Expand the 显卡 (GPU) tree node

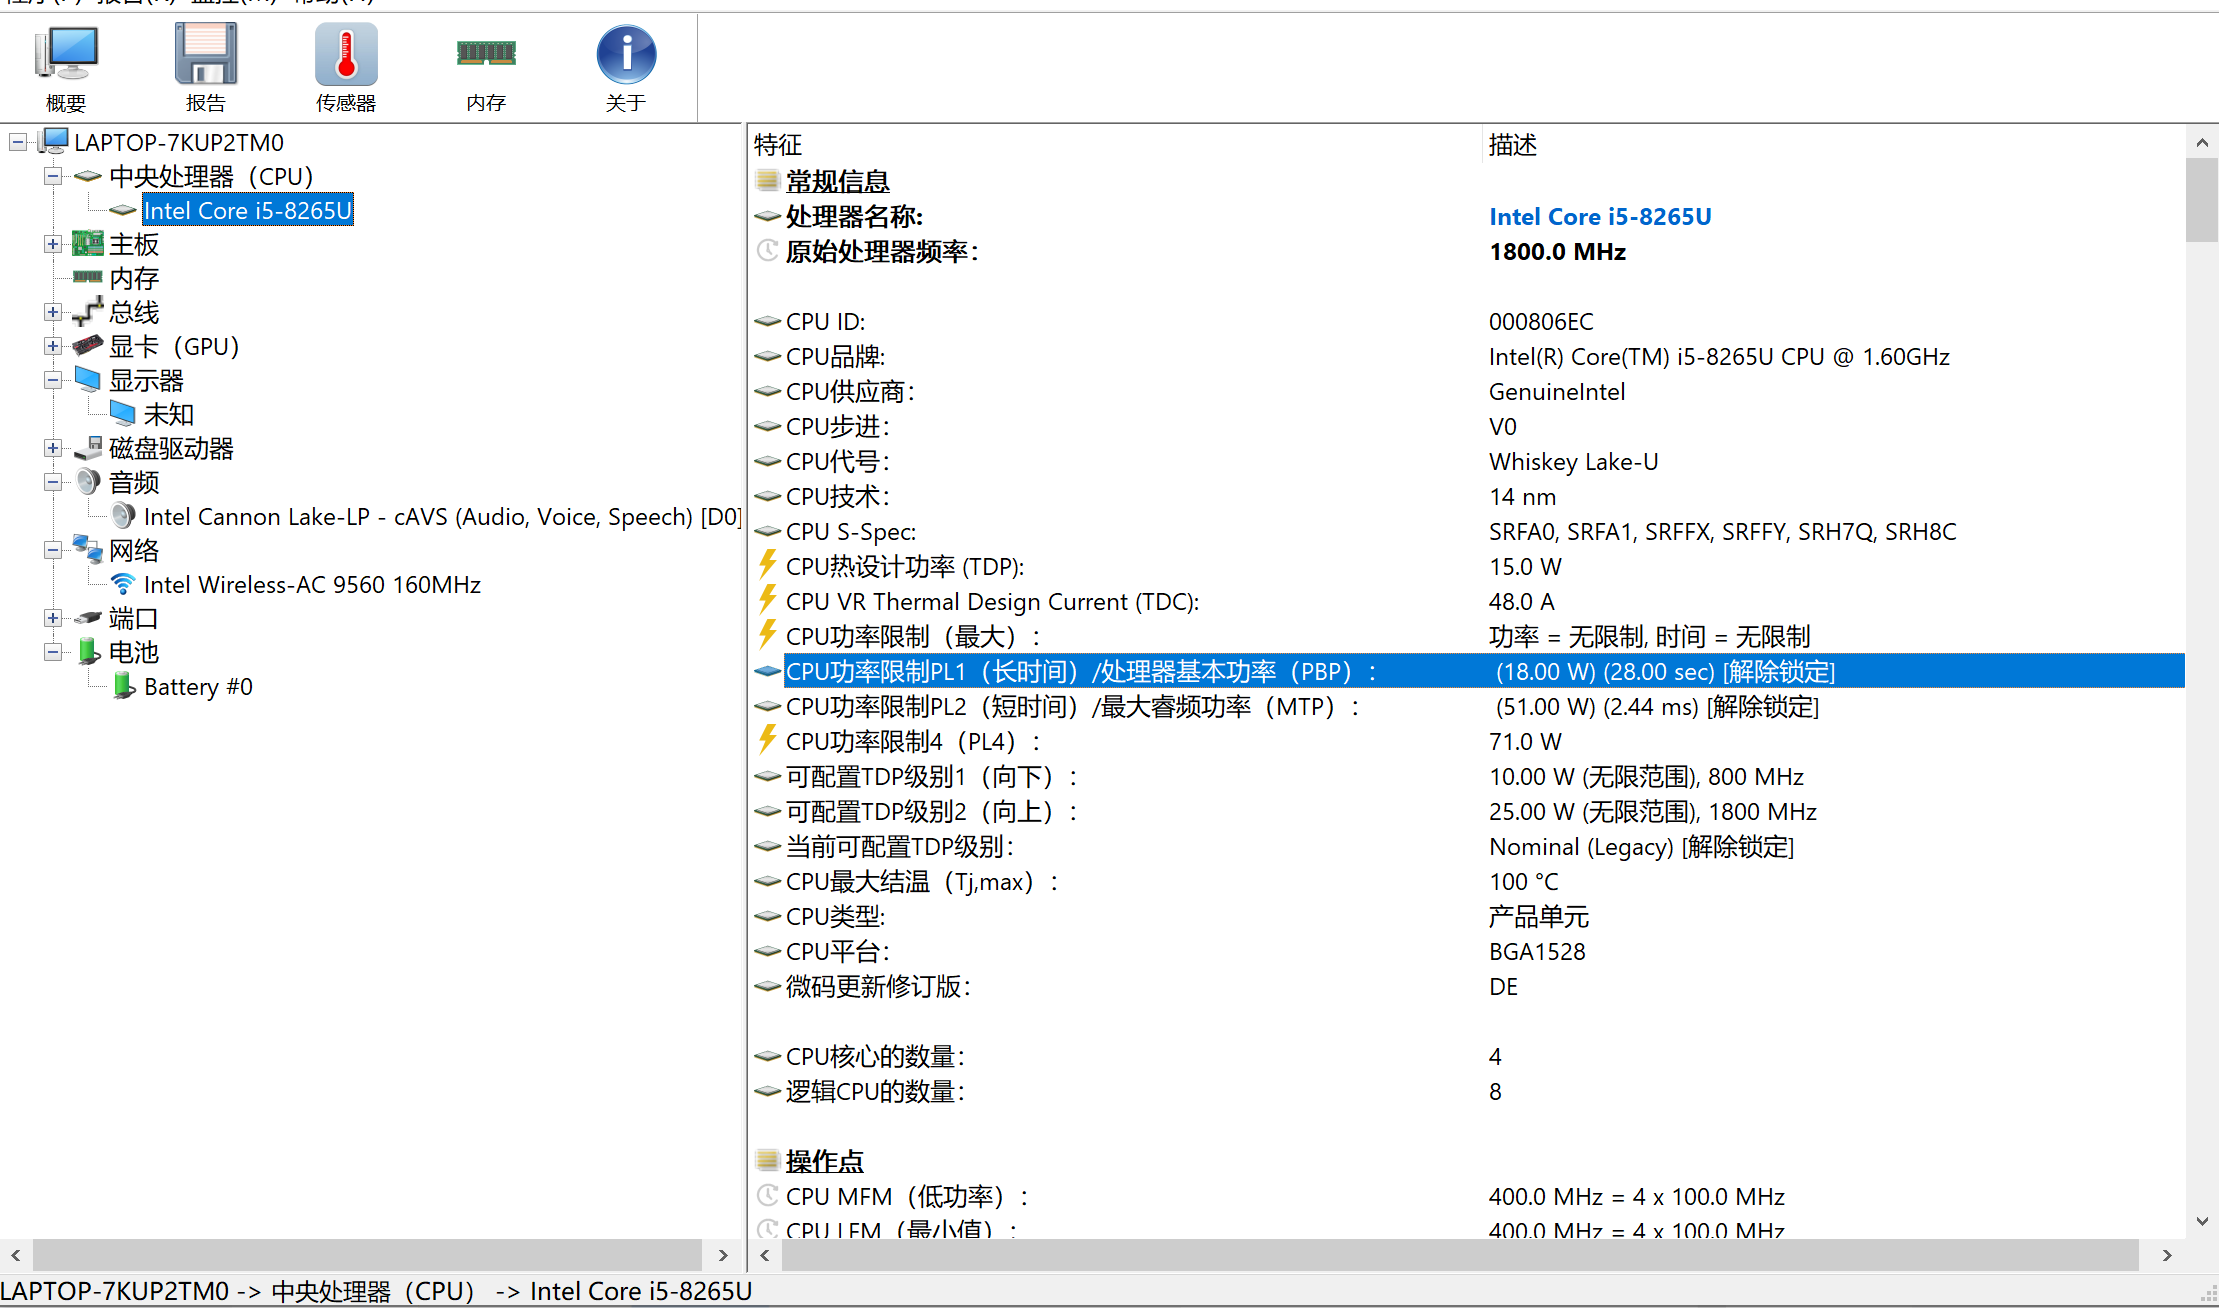pos(53,347)
